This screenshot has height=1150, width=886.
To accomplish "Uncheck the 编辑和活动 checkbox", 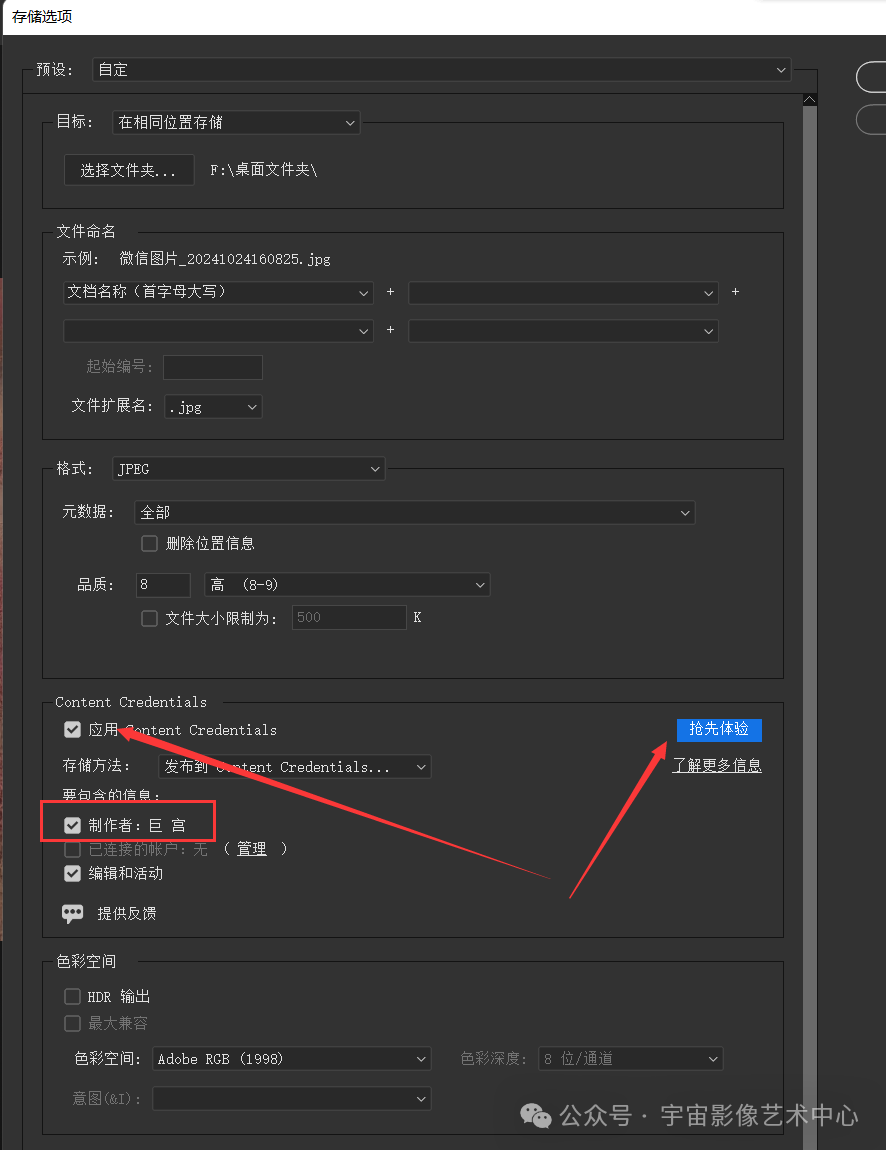I will pos(72,873).
